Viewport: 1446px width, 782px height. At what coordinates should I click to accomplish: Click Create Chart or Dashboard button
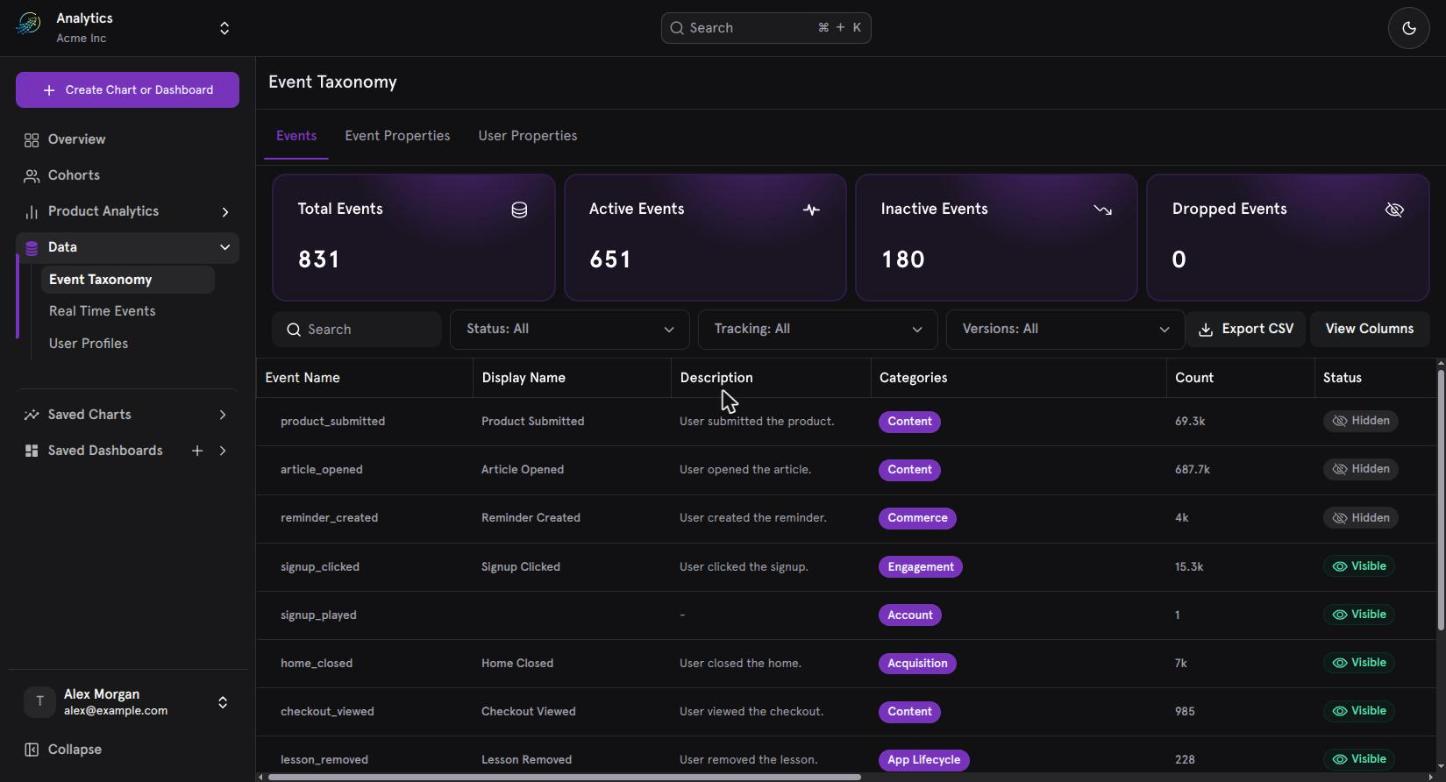tap(127, 90)
